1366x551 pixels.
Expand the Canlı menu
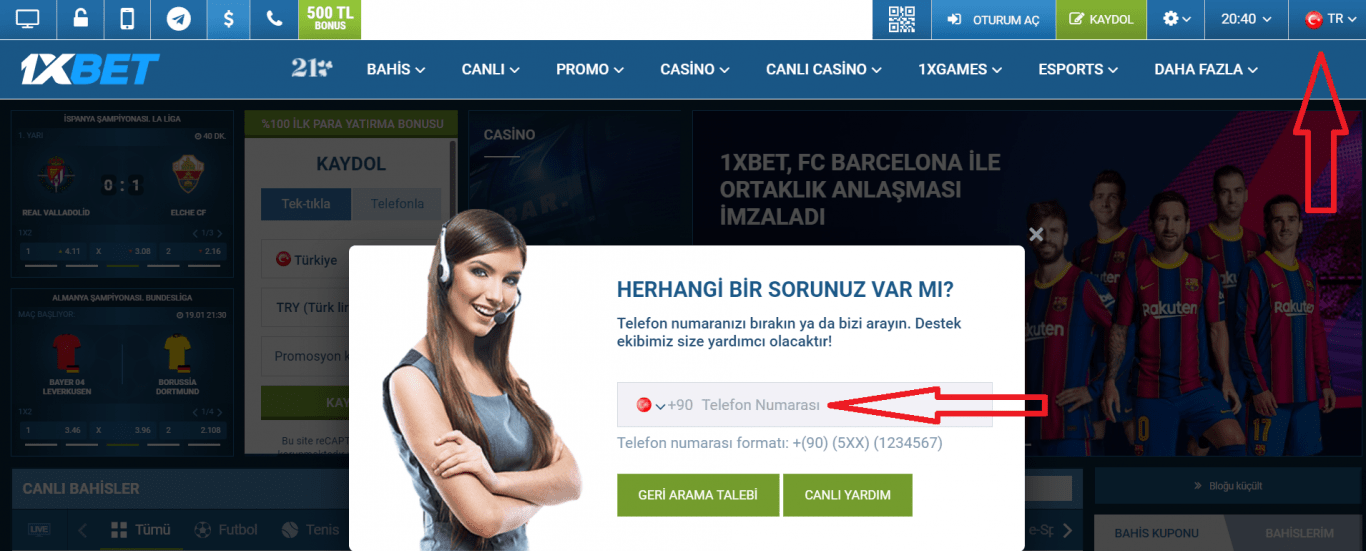(491, 69)
